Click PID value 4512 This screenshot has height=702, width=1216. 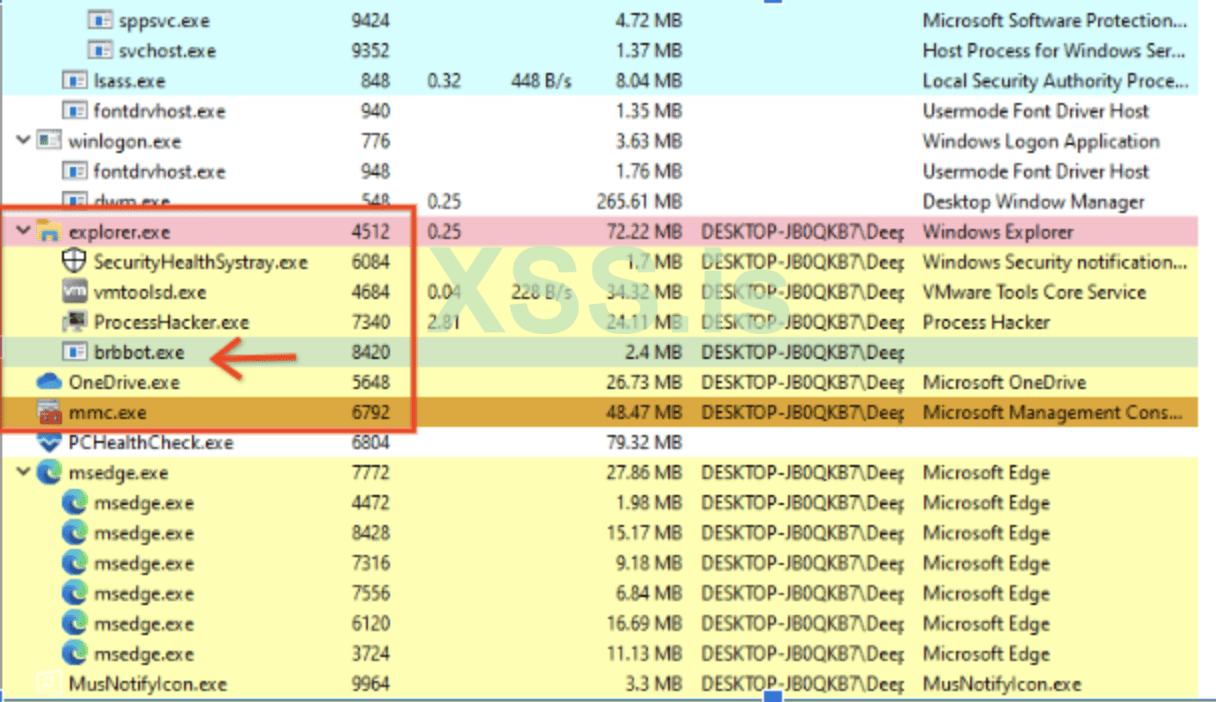(371, 232)
